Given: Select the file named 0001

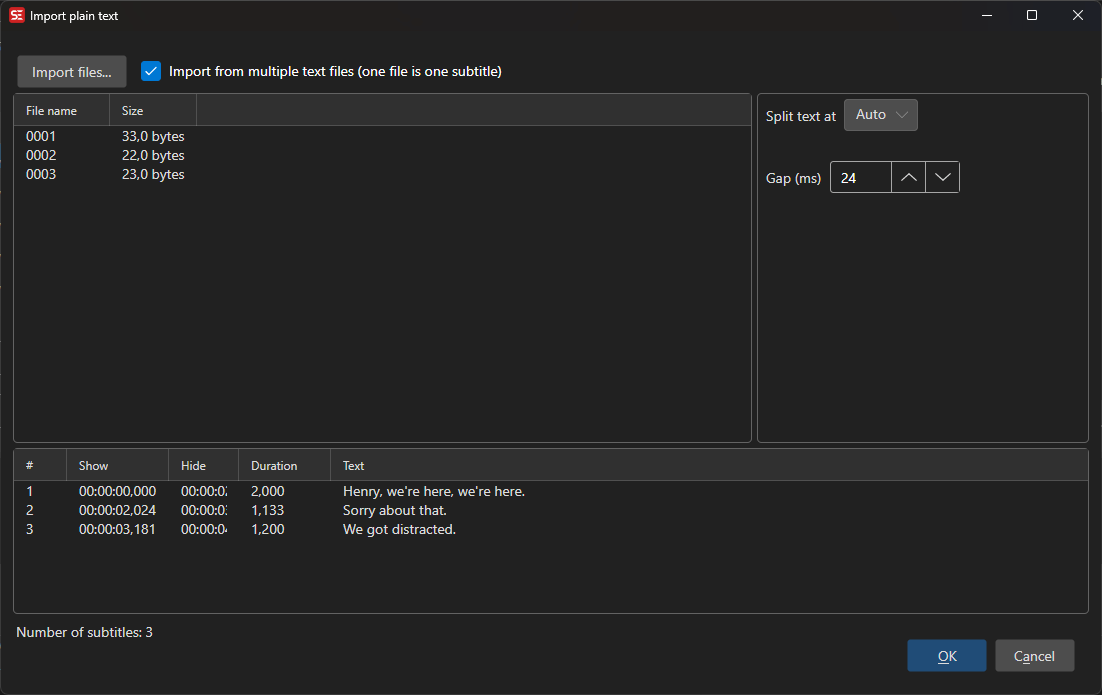Looking at the screenshot, I should (41, 135).
